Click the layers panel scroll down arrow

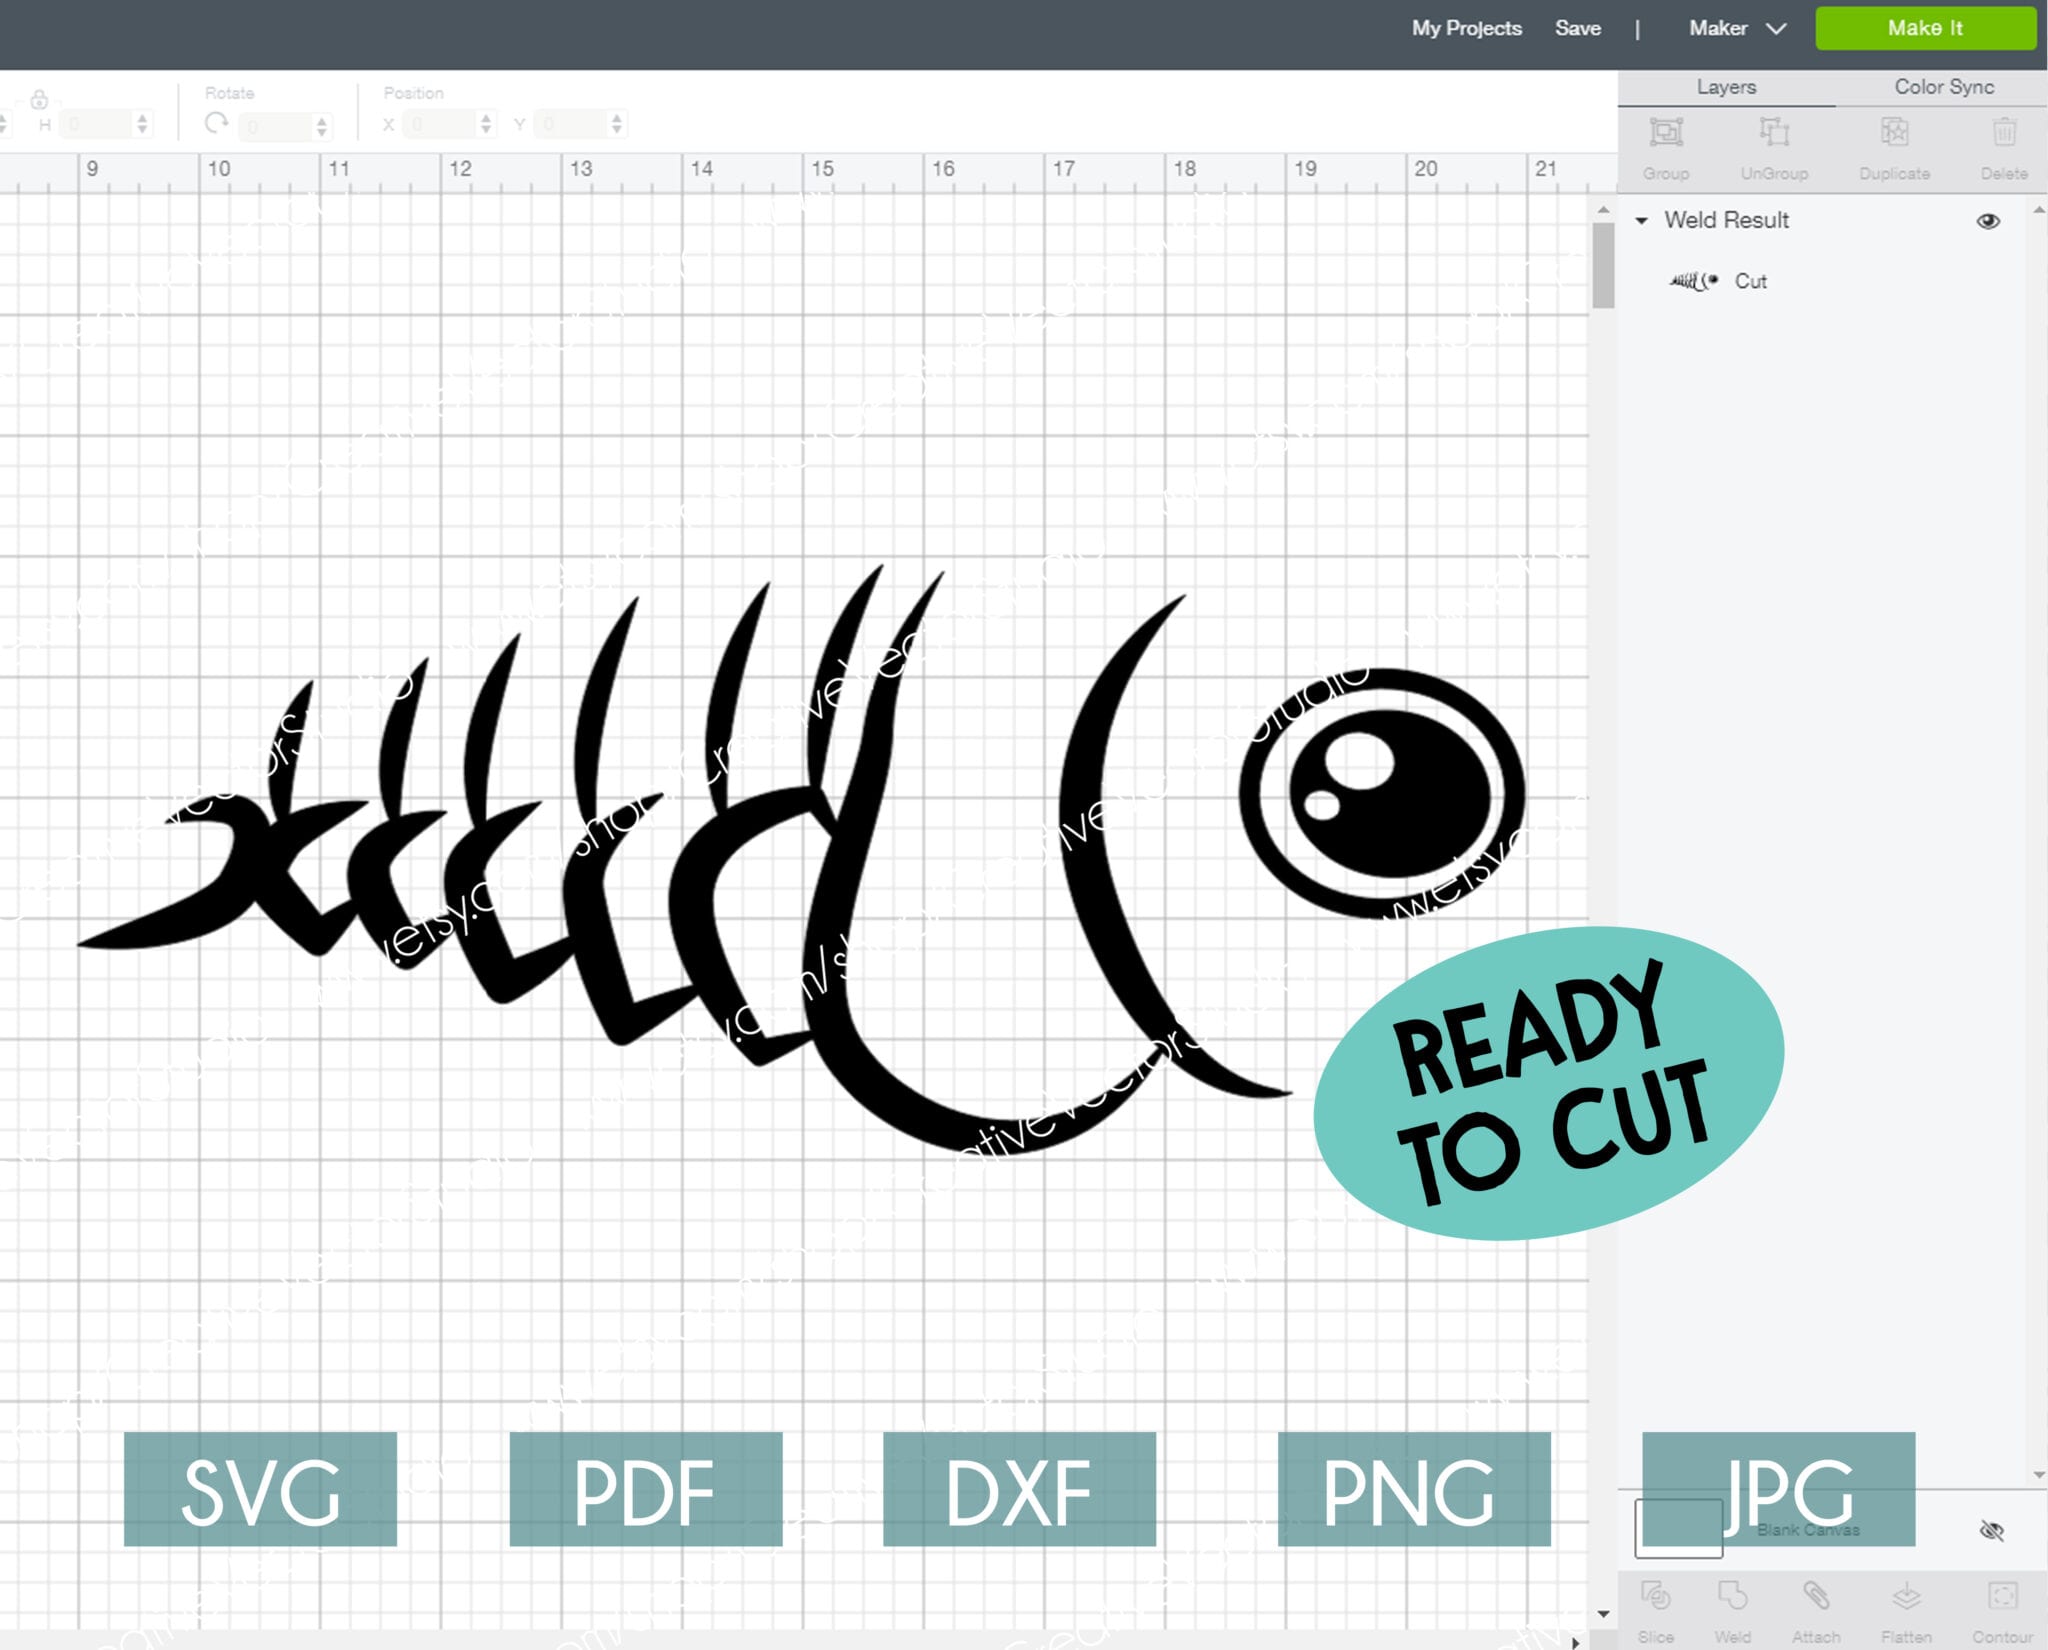pyautogui.click(x=2039, y=1474)
